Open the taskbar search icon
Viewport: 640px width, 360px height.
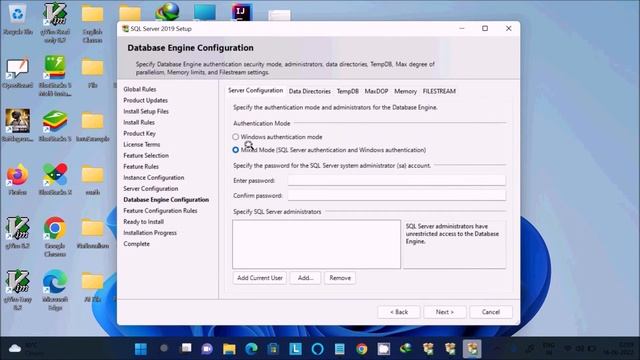(164, 348)
